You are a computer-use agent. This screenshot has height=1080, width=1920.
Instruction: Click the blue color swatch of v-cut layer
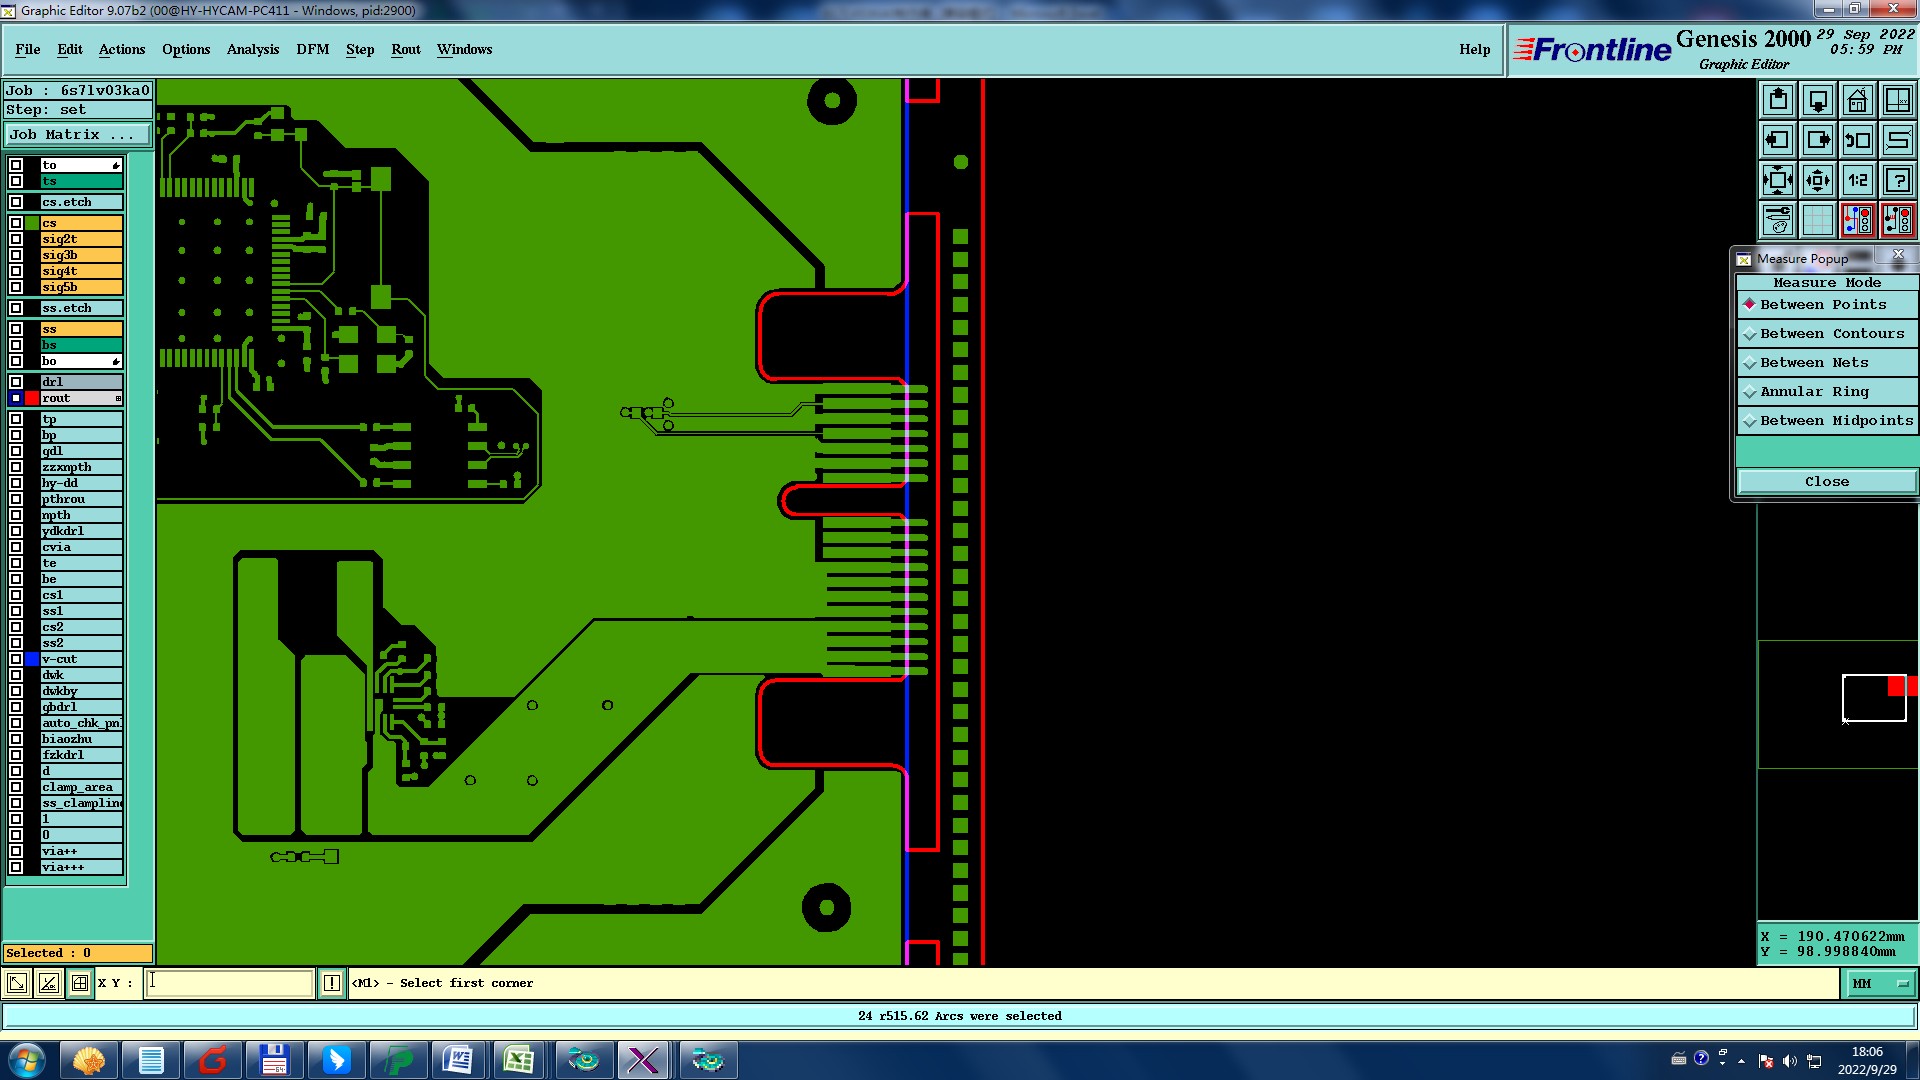click(x=32, y=659)
